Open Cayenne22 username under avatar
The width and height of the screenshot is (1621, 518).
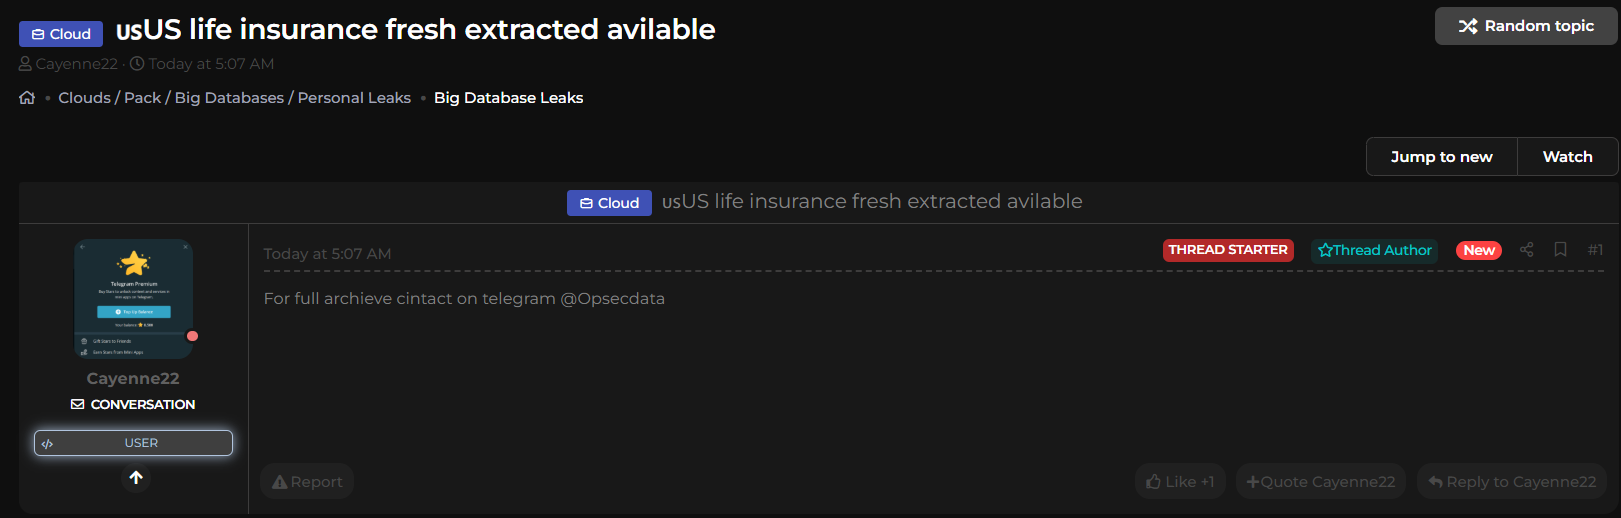[133, 379]
